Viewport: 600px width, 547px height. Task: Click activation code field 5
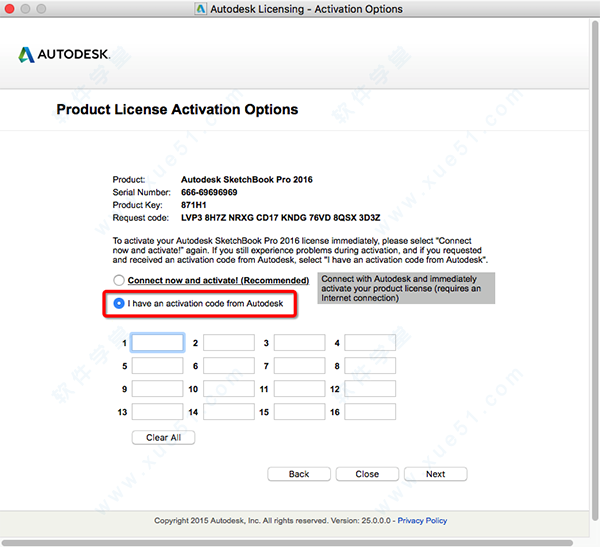tap(158, 366)
